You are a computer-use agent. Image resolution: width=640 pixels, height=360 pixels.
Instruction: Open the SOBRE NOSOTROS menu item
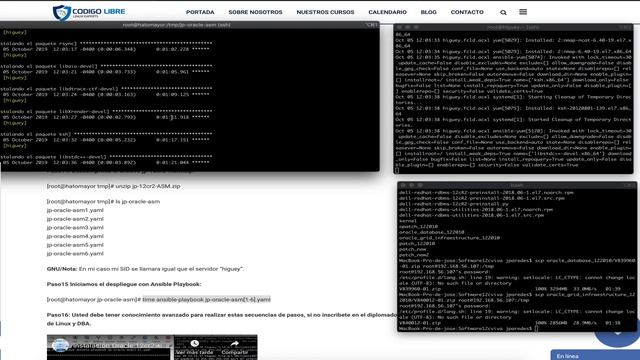(x=256, y=12)
